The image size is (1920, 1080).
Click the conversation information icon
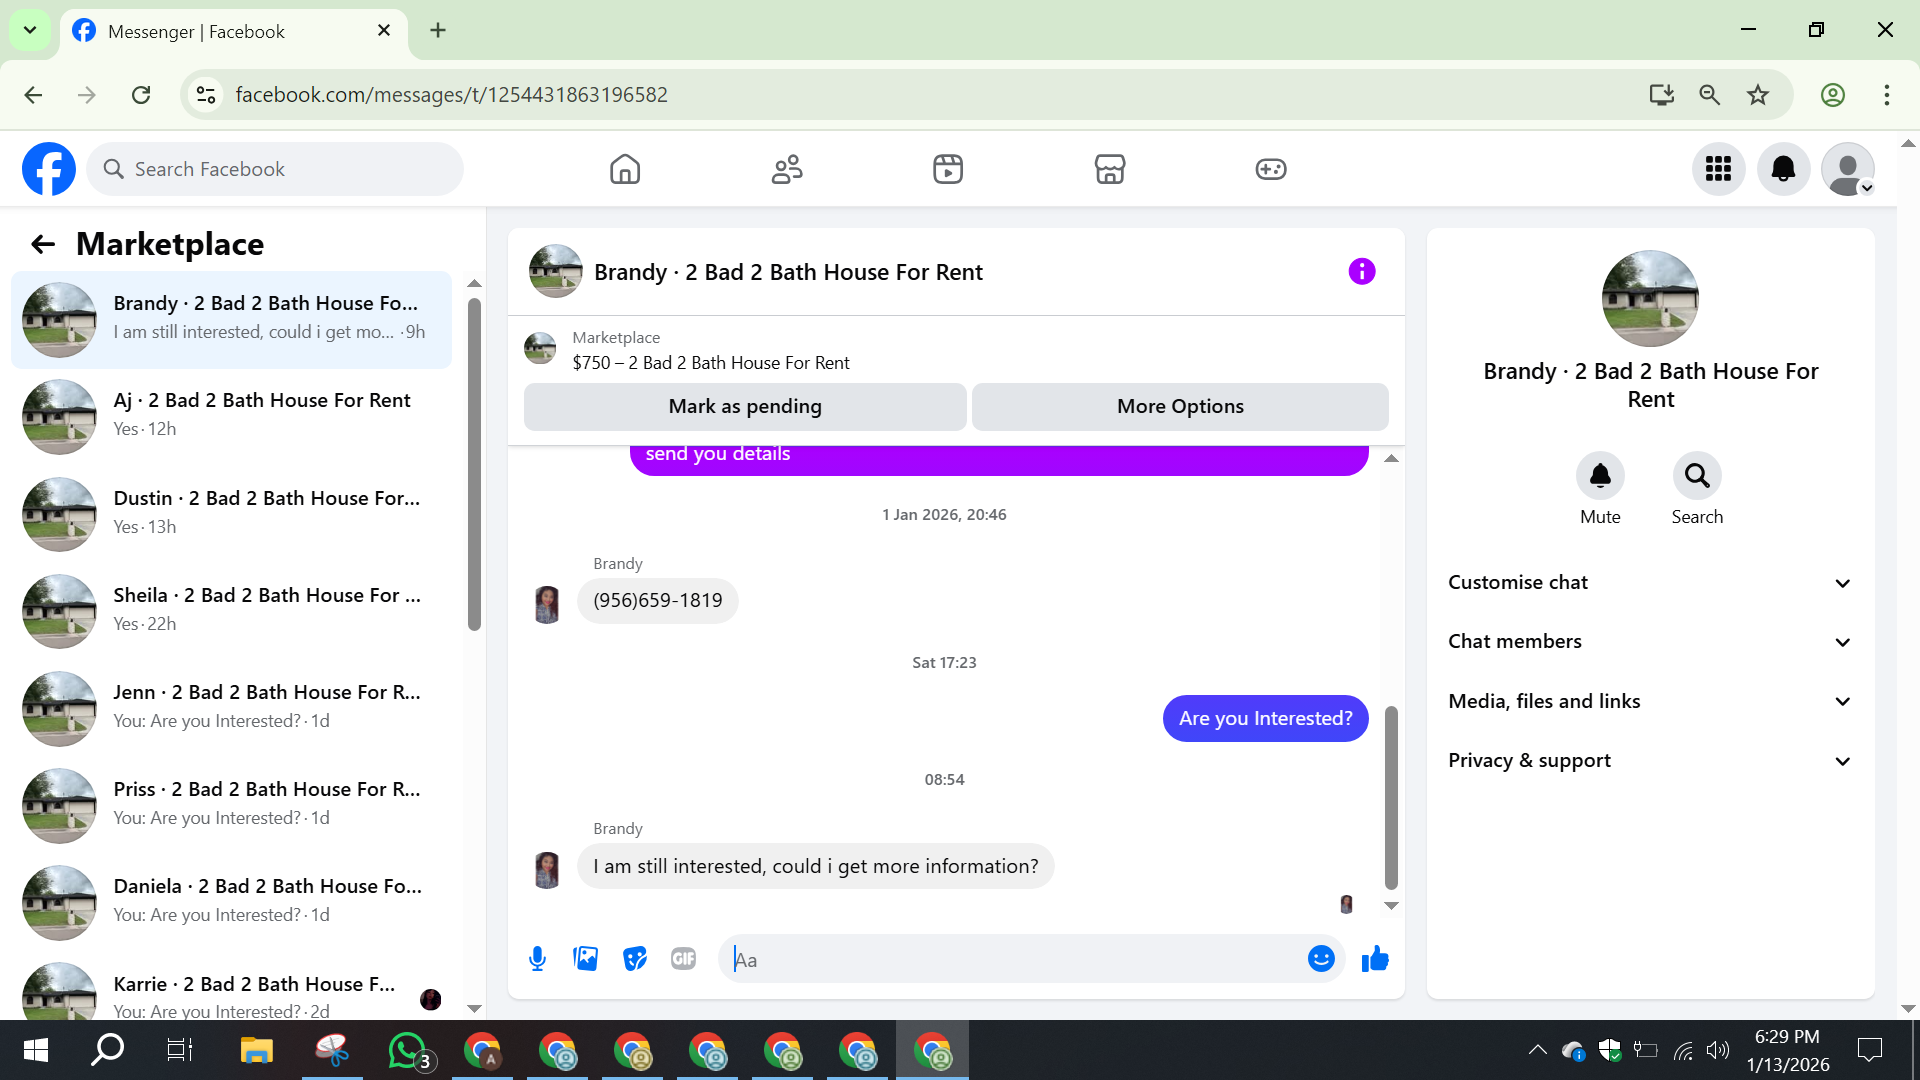[x=1361, y=271]
